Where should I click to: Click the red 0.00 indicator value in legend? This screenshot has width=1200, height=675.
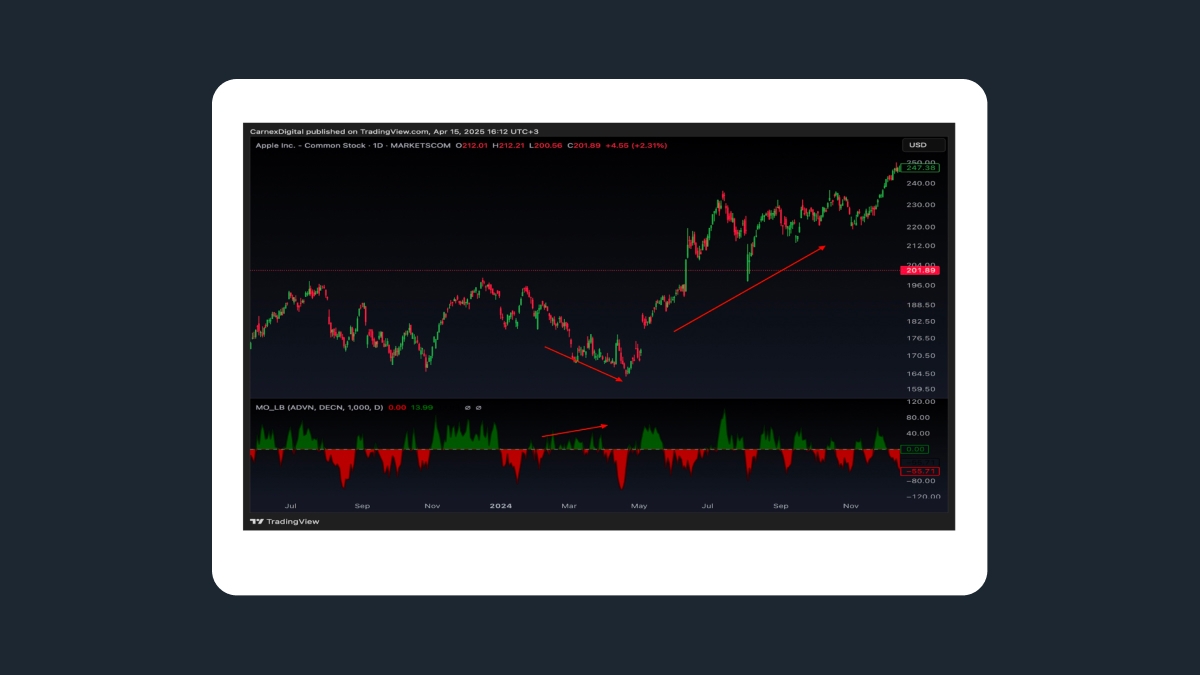coord(396,407)
